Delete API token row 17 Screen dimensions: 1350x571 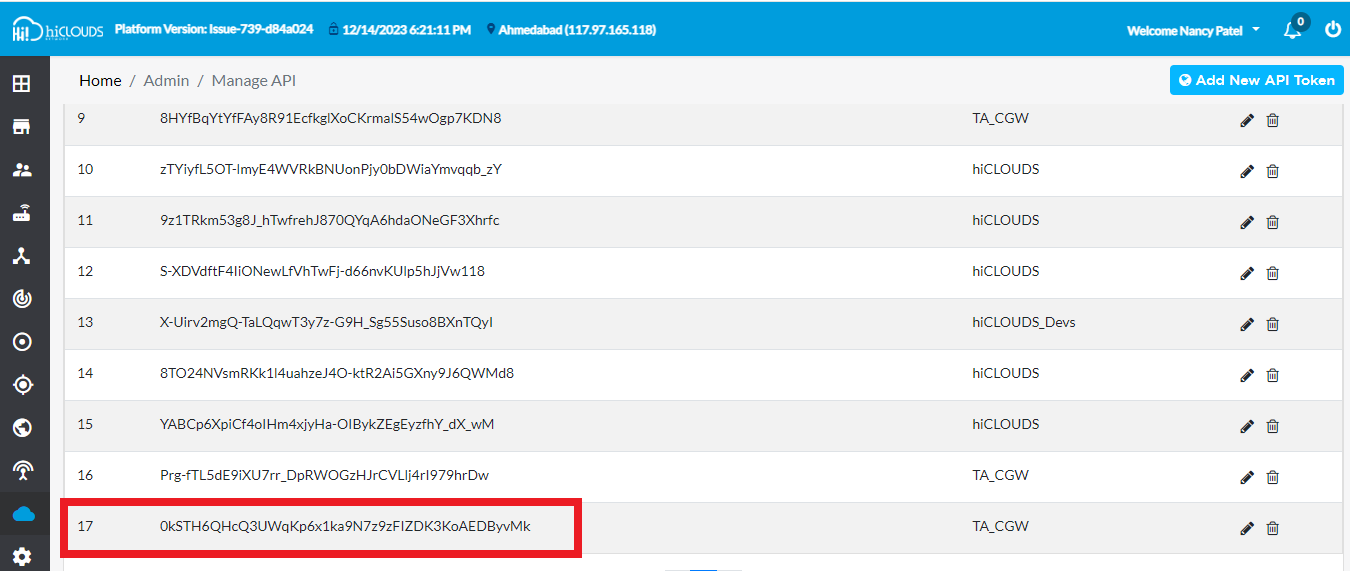point(1273,528)
